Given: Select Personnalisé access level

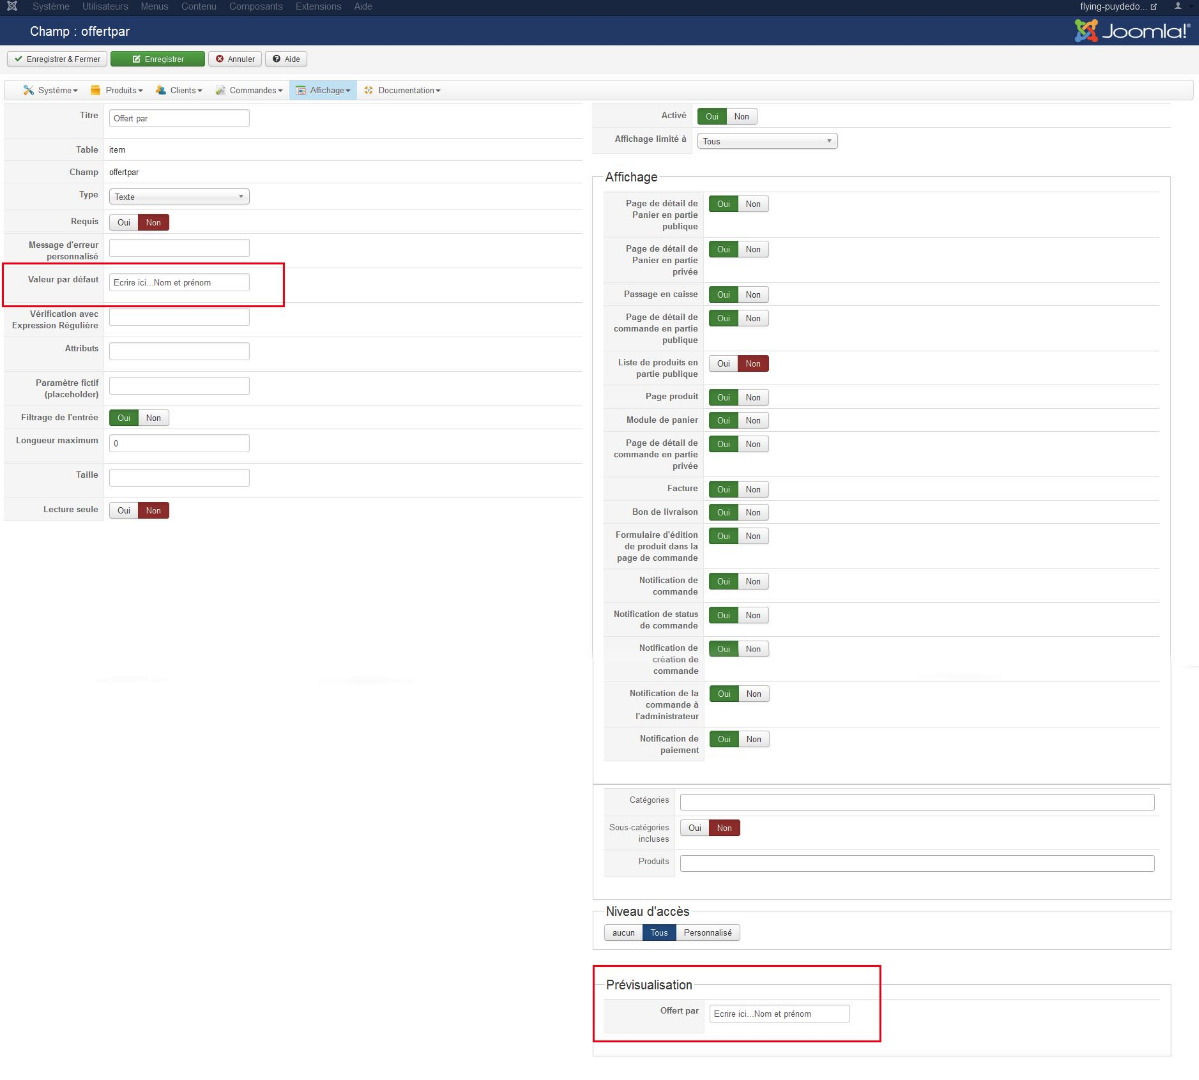Looking at the screenshot, I should pos(707,932).
